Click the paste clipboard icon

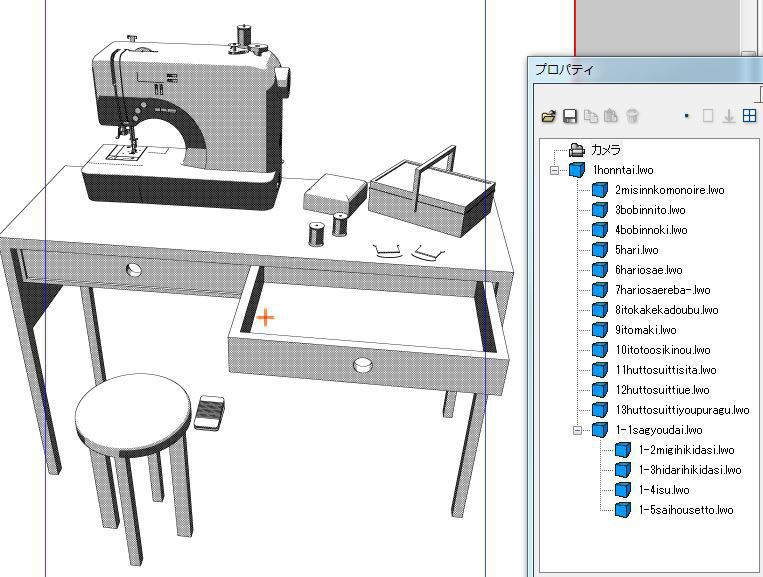(611, 116)
